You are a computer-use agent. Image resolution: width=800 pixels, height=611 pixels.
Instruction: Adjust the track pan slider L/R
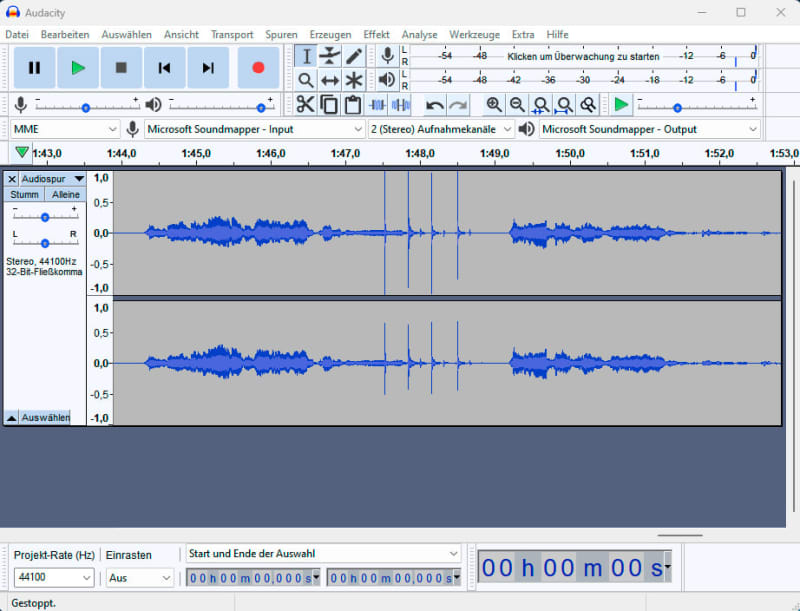pos(45,243)
